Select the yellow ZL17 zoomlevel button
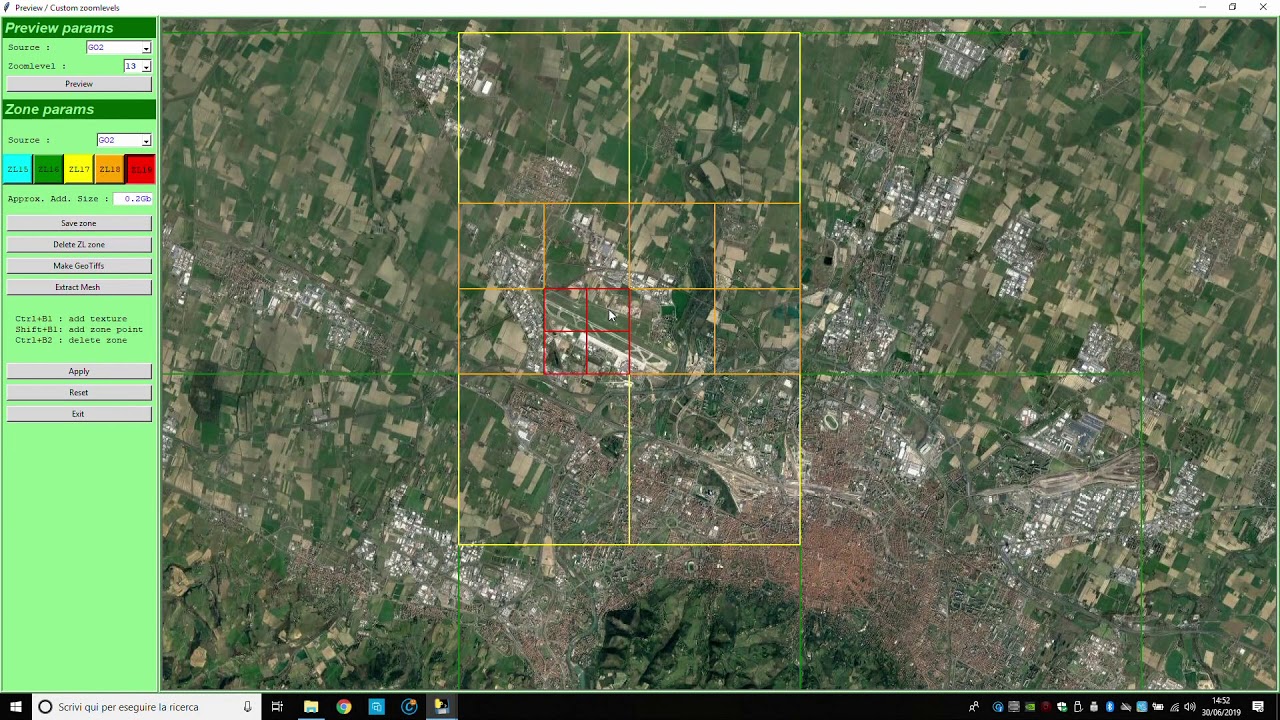The height and width of the screenshot is (720, 1280). (79, 169)
